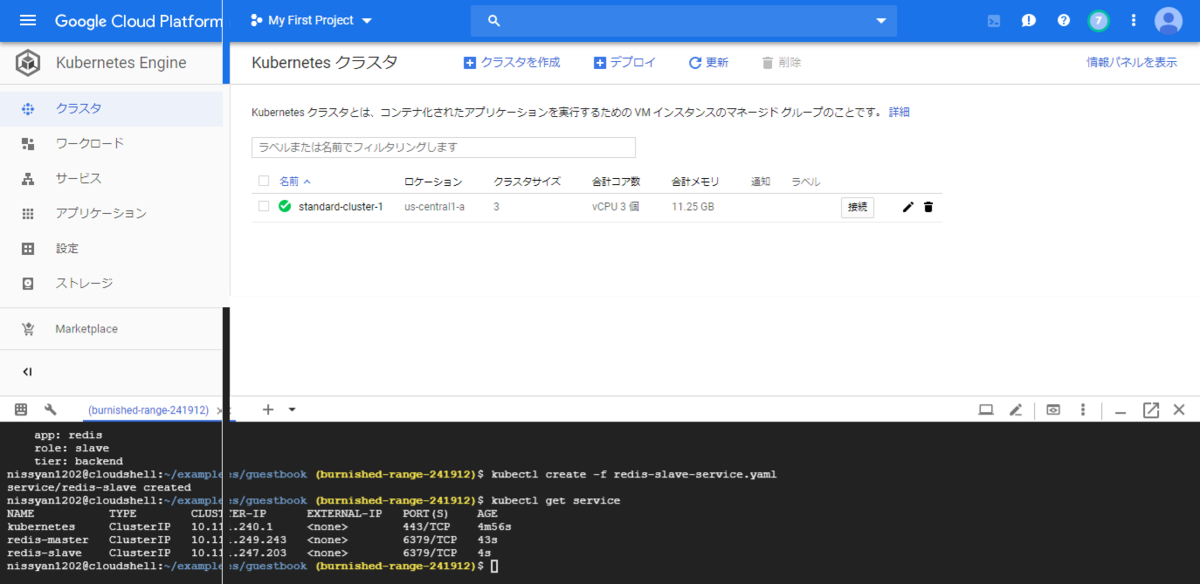
Task: Expand the search bar dropdown arrow
Action: (881, 20)
